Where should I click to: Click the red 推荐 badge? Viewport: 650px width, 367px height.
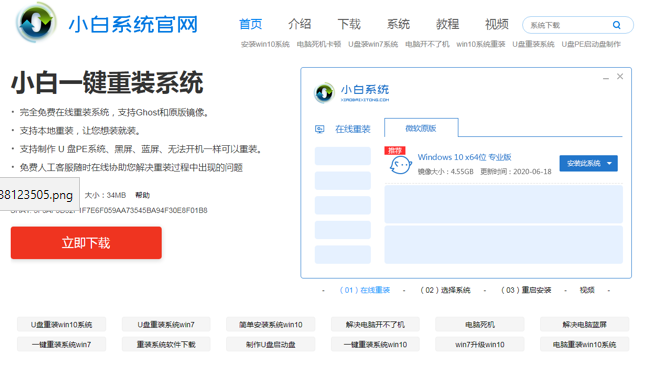pyautogui.click(x=395, y=150)
